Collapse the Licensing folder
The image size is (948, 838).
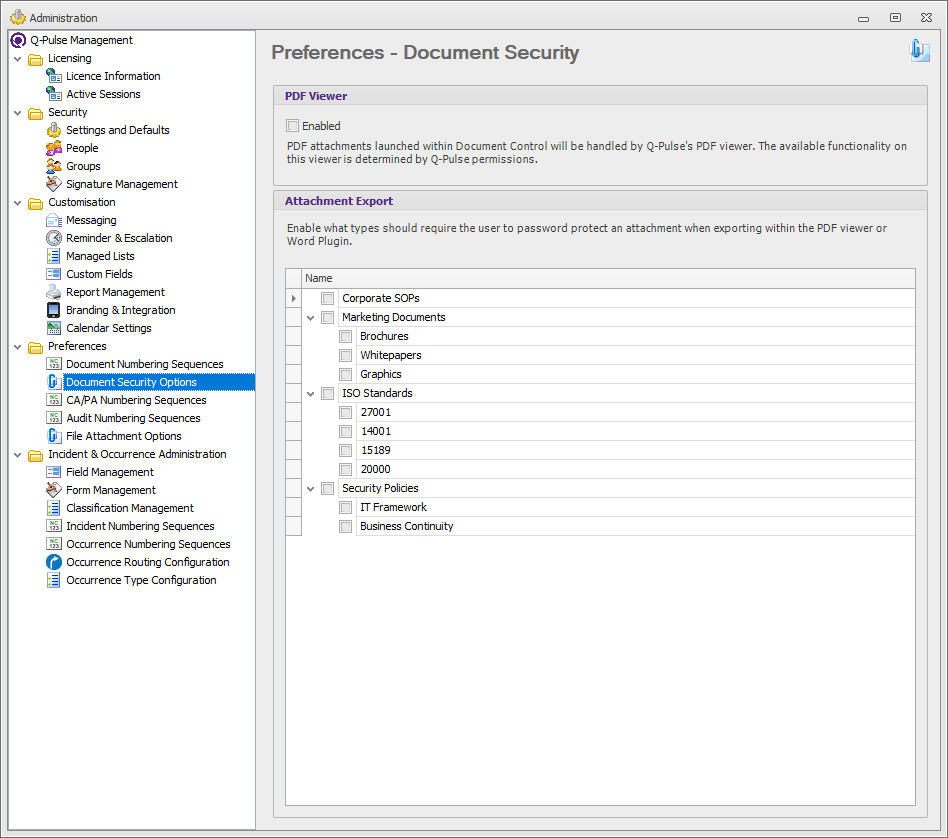pos(18,59)
